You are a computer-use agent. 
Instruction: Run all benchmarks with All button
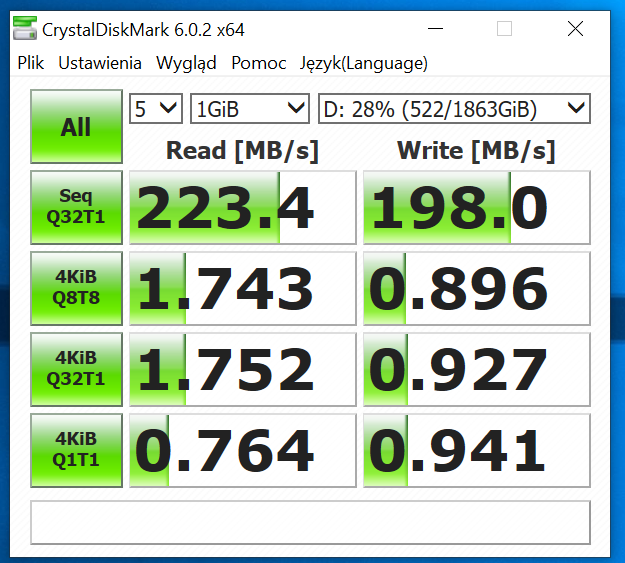tap(76, 127)
